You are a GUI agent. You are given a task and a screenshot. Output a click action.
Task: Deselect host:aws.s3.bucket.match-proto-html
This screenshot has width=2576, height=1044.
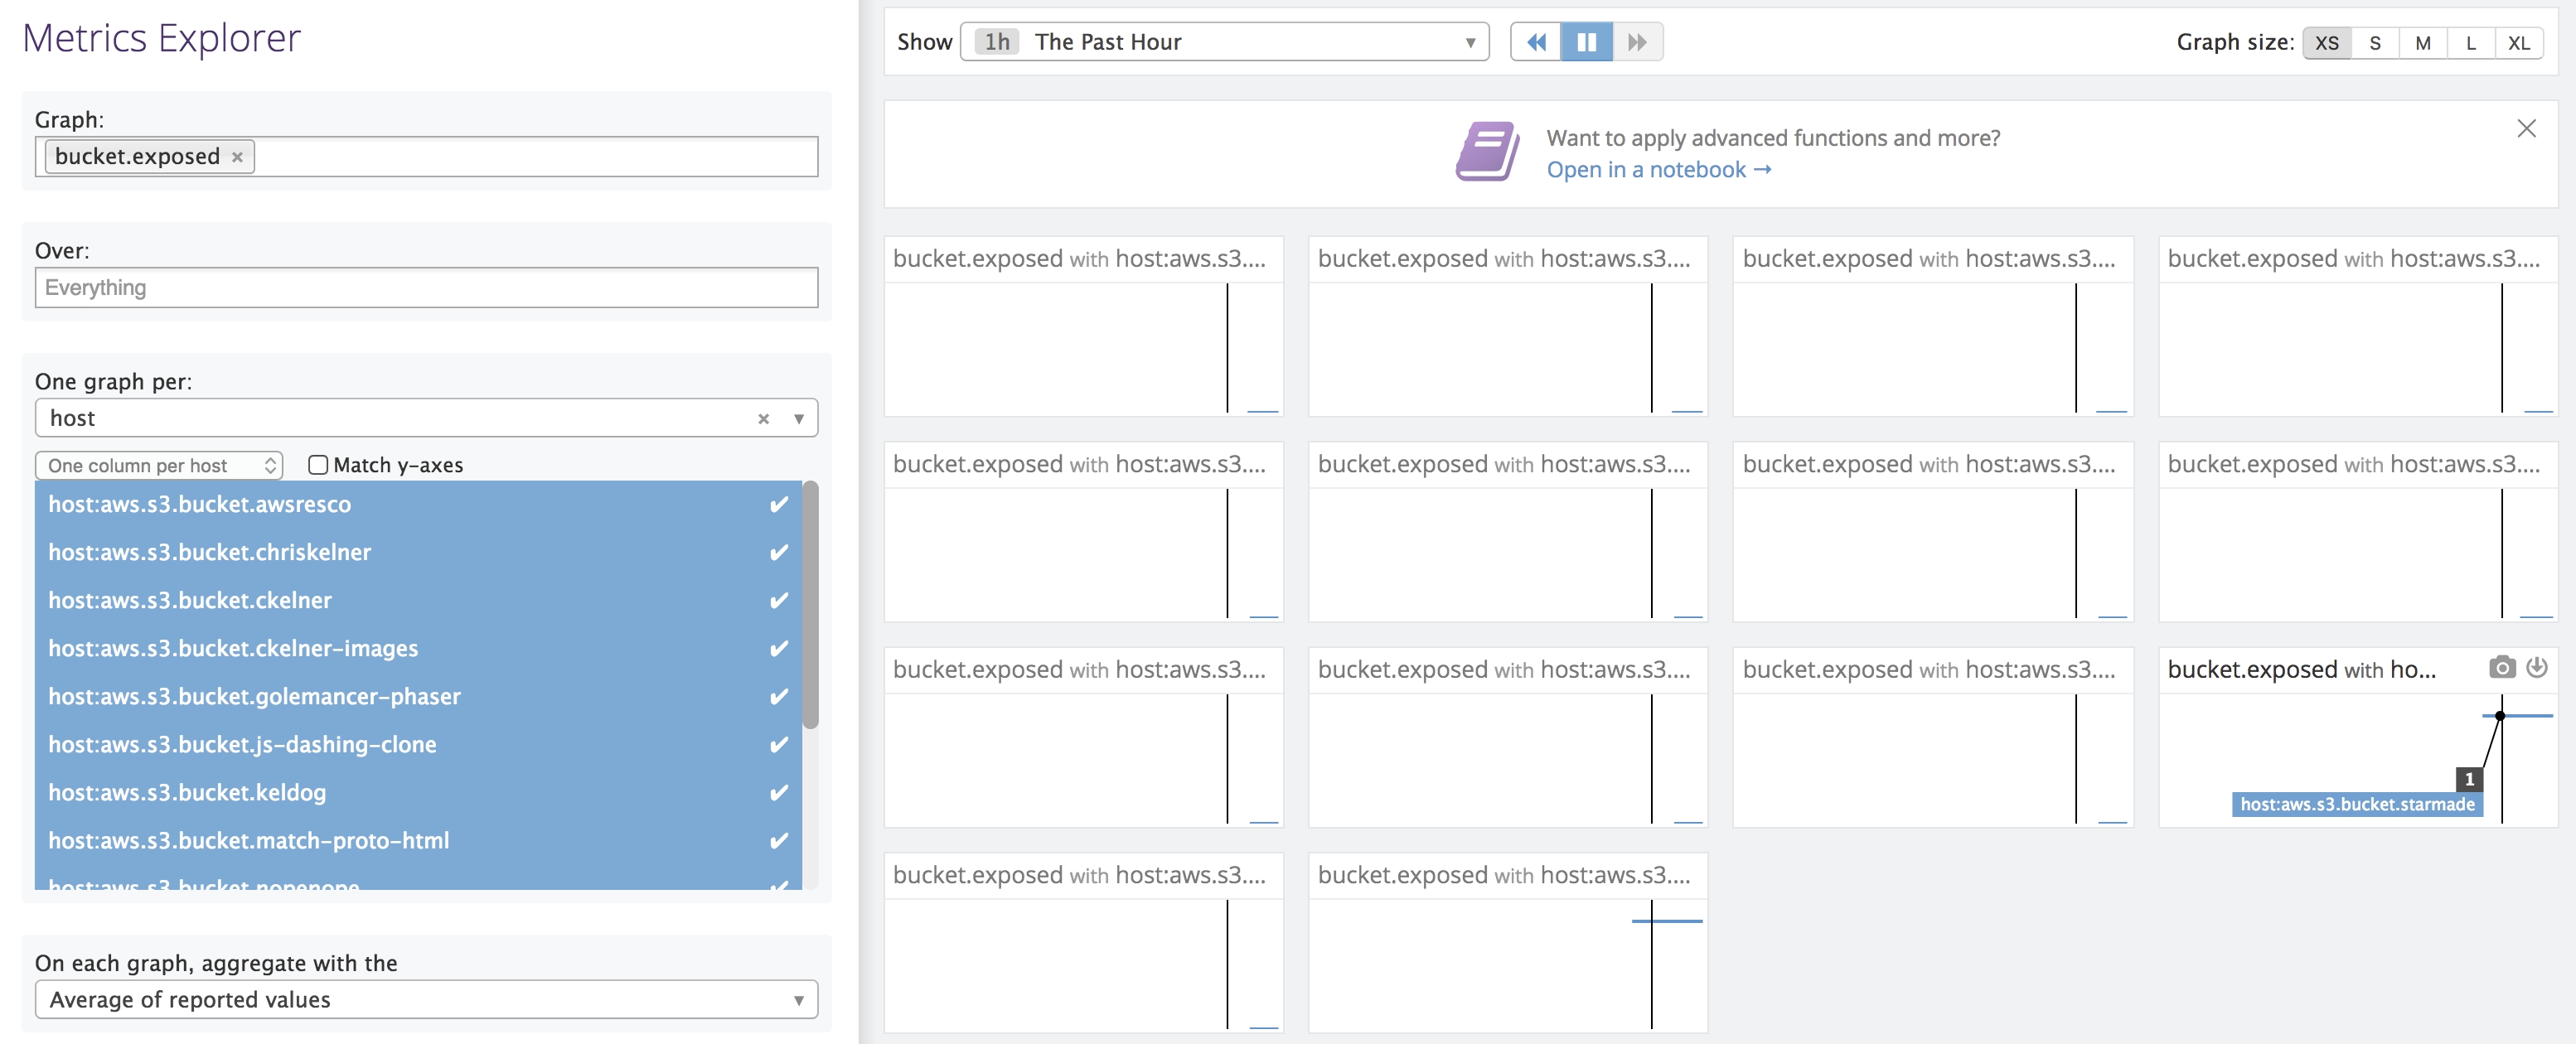point(418,841)
